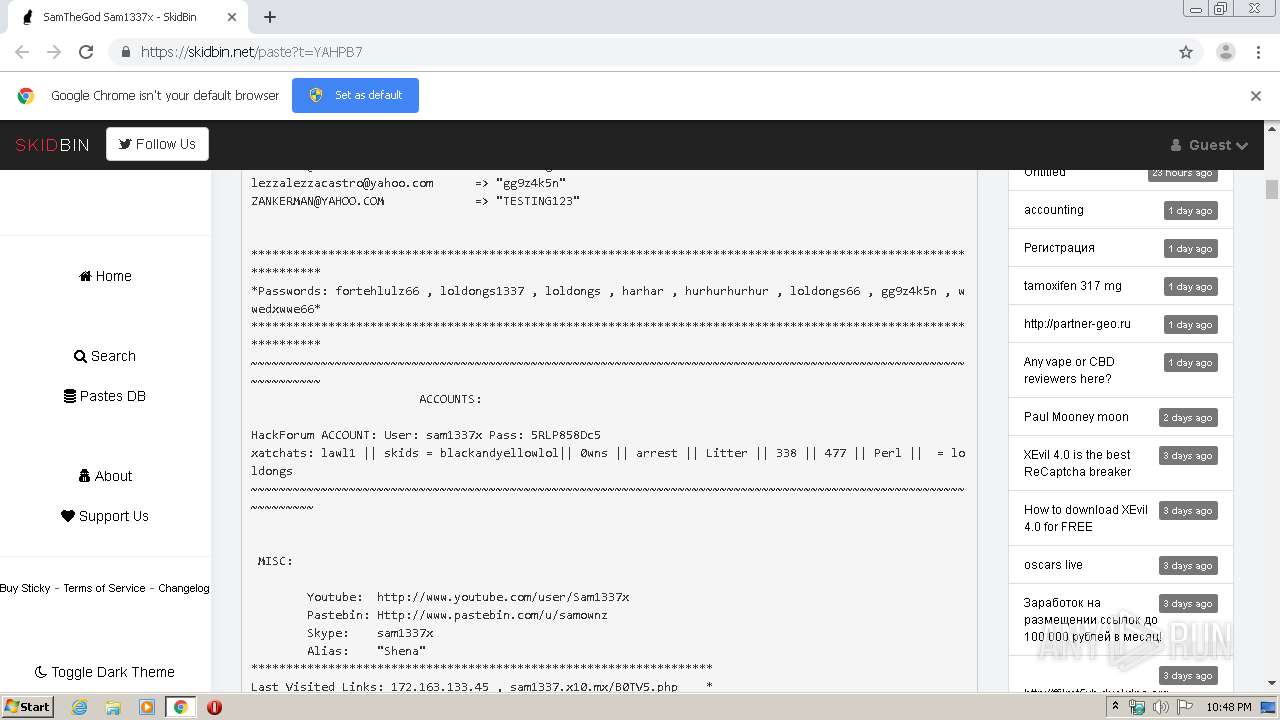Click Changelog link
This screenshot has width=1280, height=720.
click(x=184, y=588)
